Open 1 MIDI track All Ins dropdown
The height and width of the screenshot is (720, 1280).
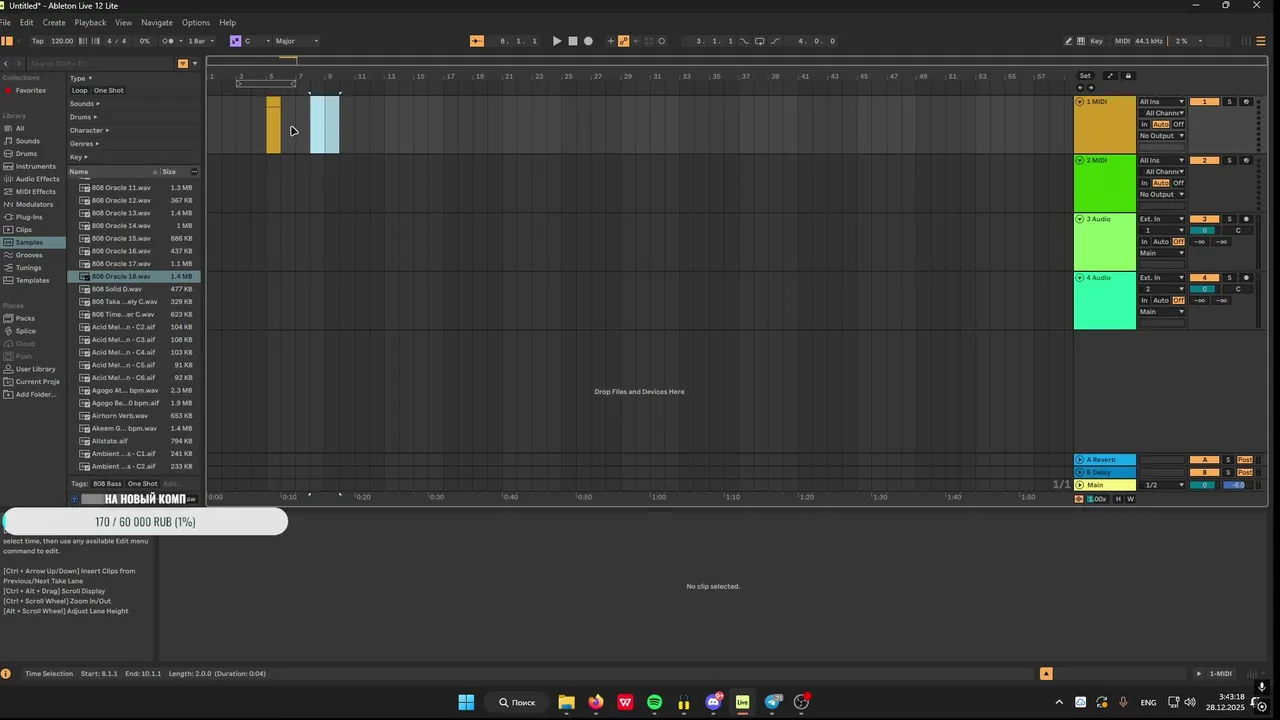click(1161, 102)
